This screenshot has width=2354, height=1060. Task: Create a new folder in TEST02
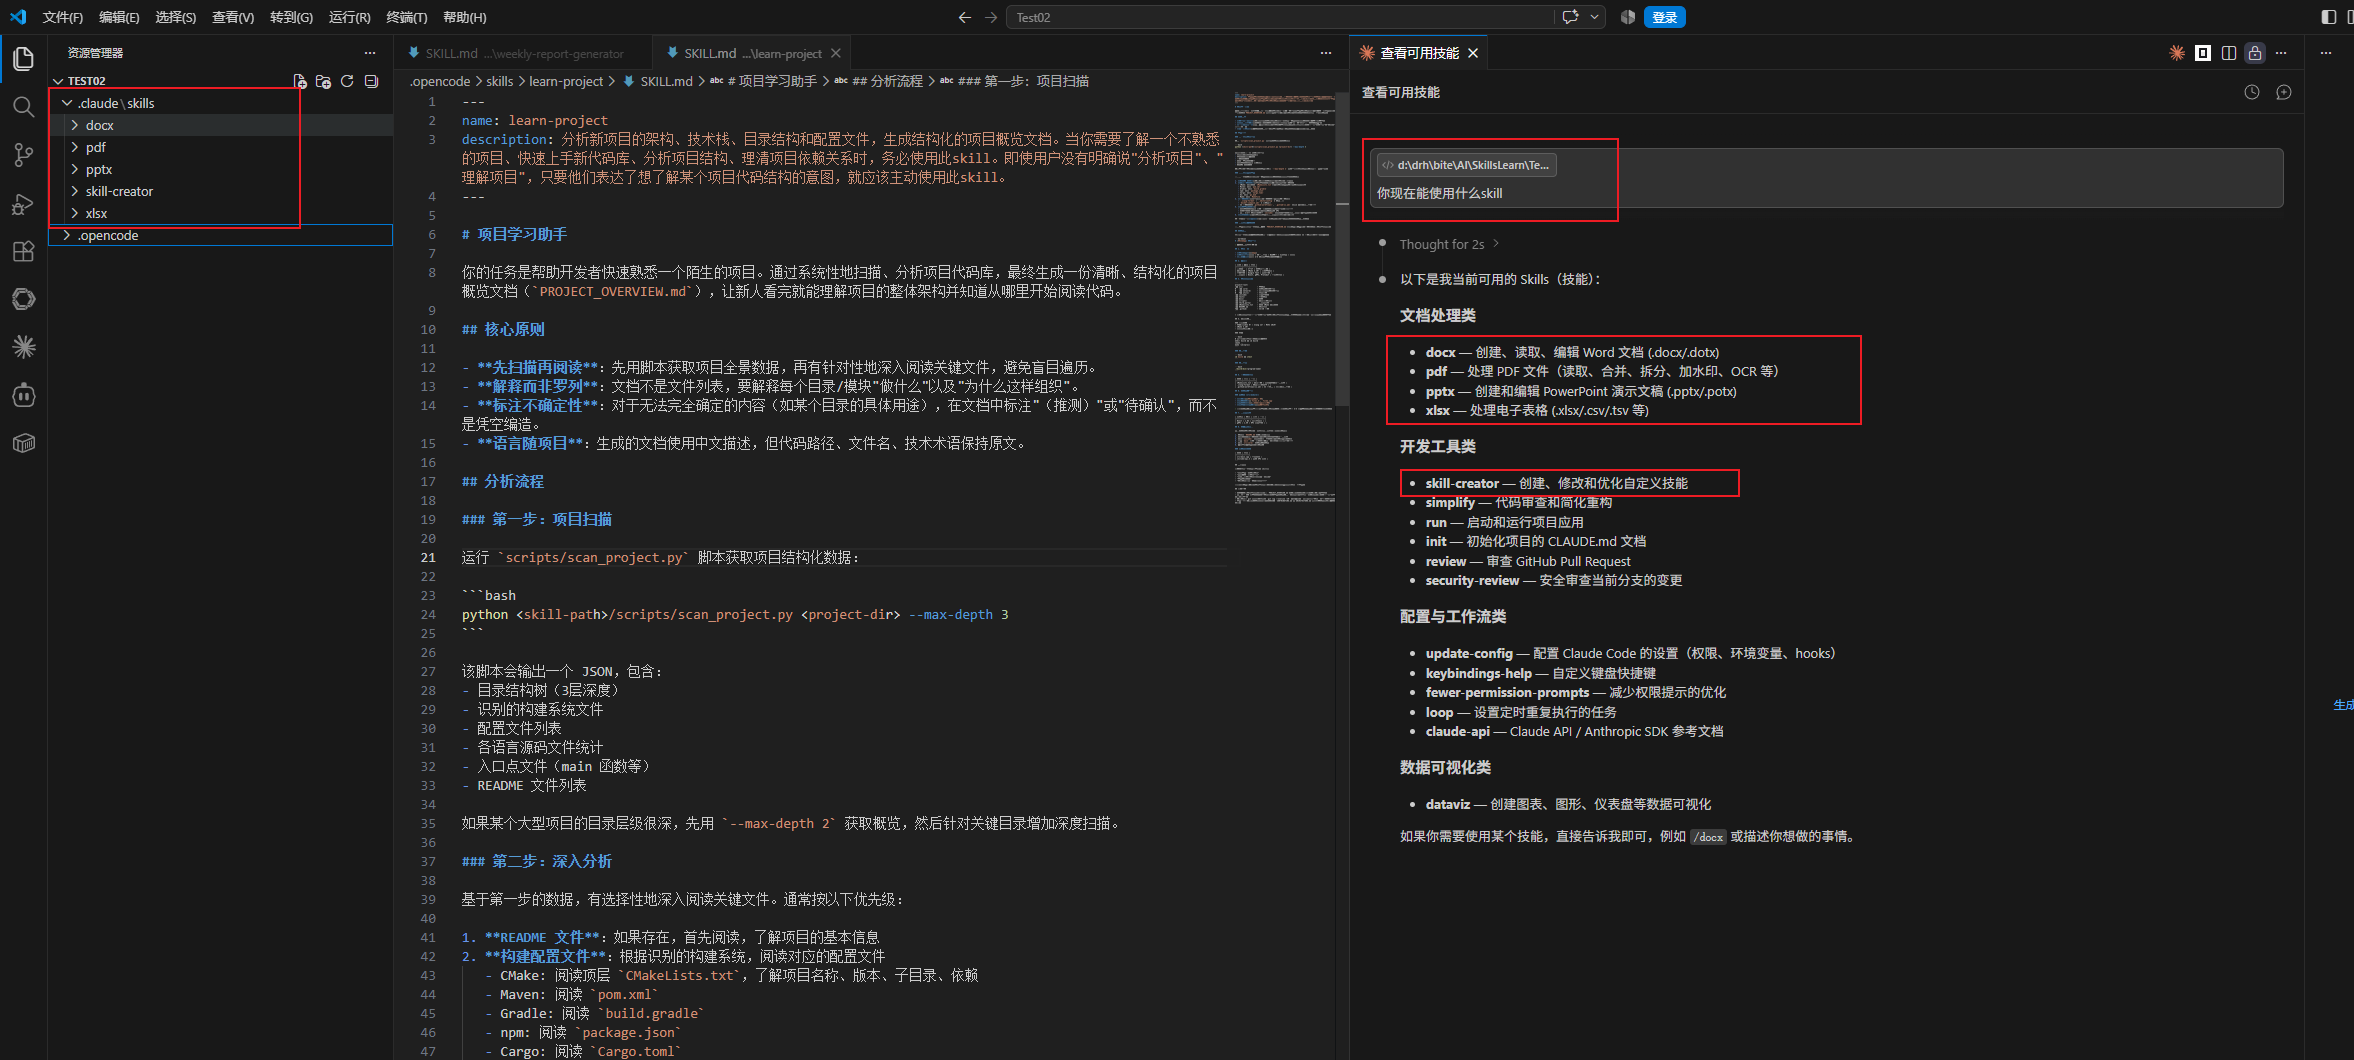tap(323, 81)
